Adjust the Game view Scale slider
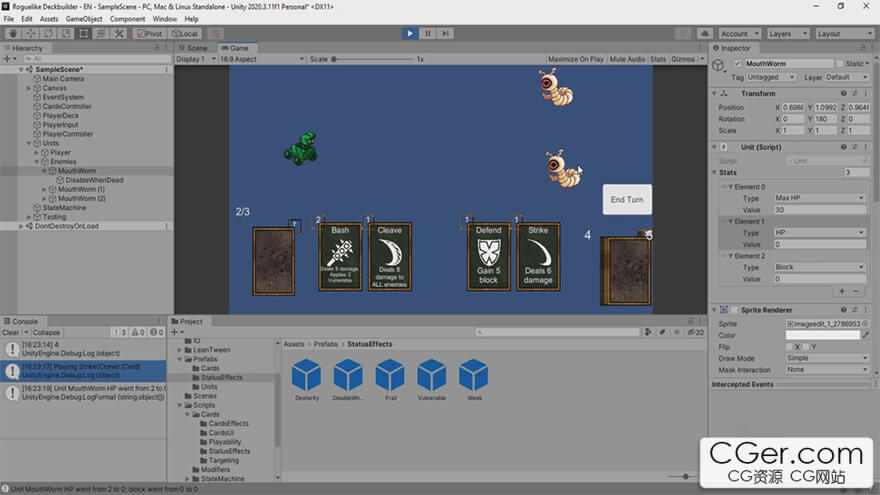 click(x=373, y=59)
